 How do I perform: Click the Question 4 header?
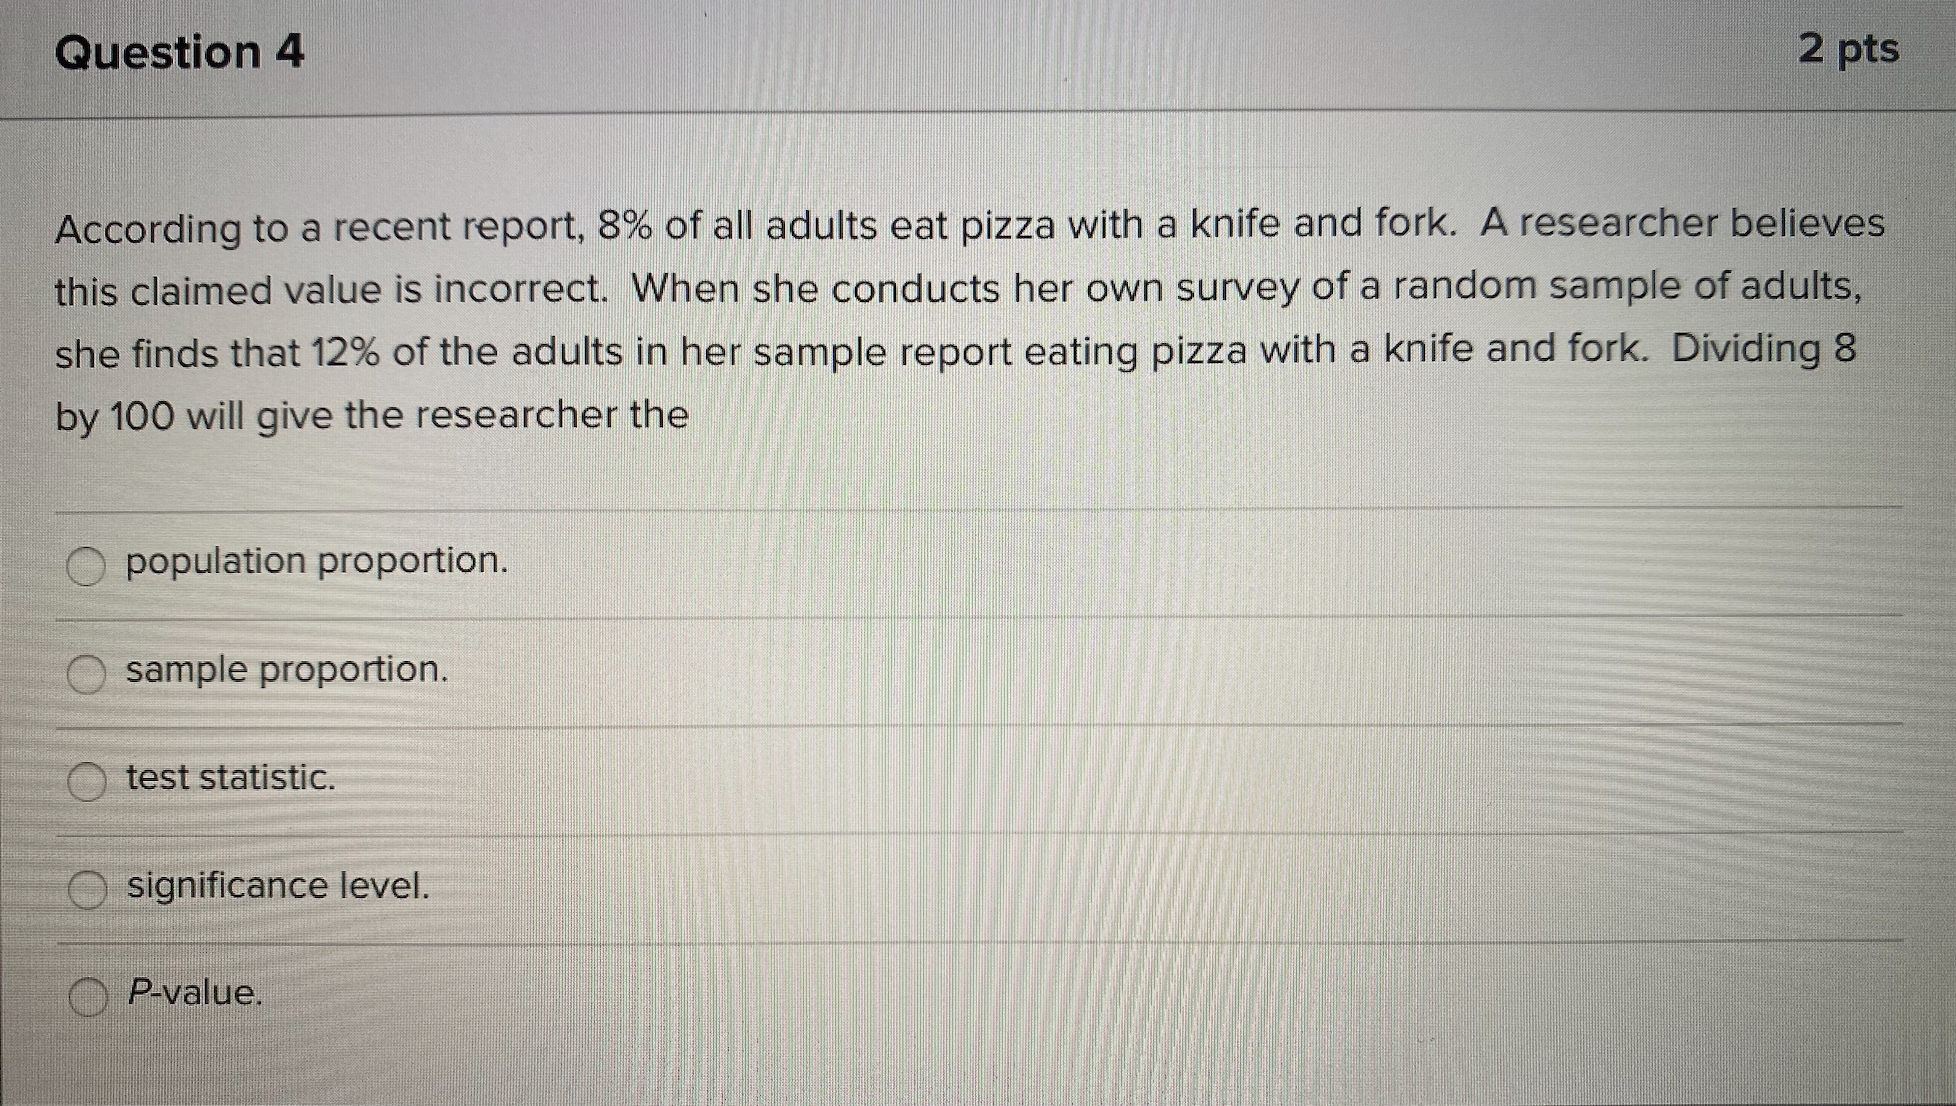(x=180, y=52)
